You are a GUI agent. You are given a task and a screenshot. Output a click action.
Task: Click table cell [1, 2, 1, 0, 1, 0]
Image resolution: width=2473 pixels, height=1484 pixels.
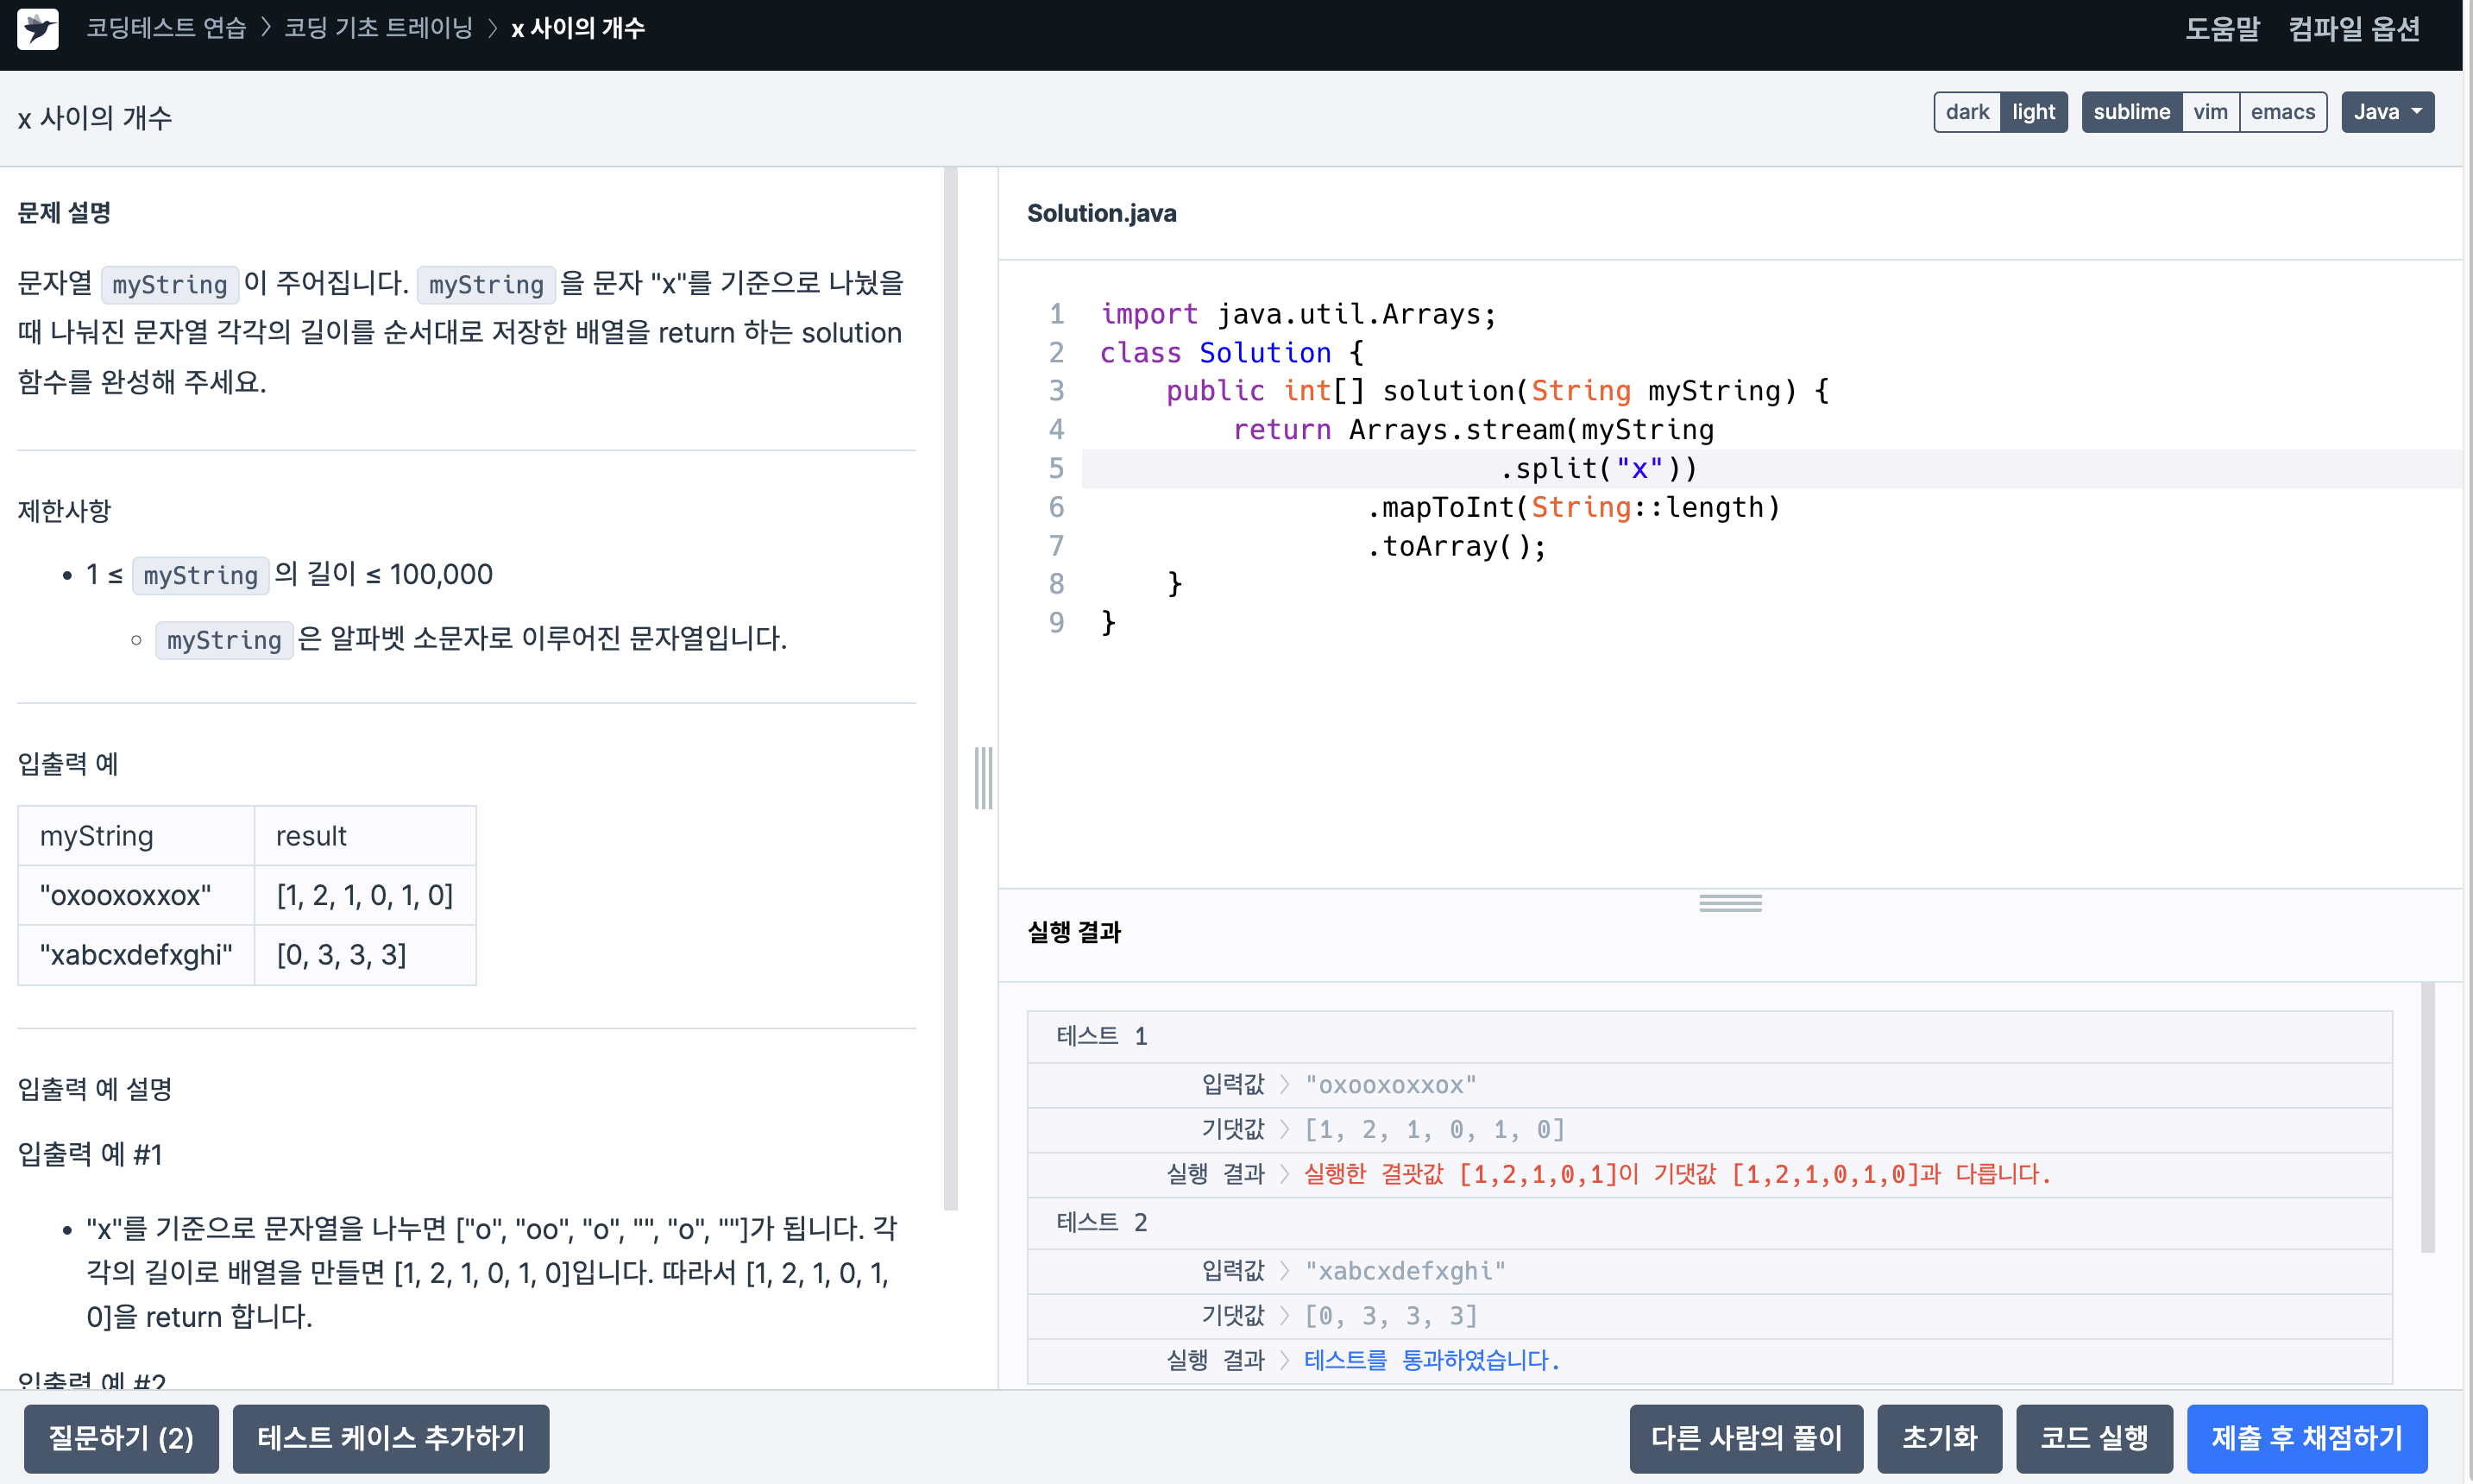[x=365, y=895]
